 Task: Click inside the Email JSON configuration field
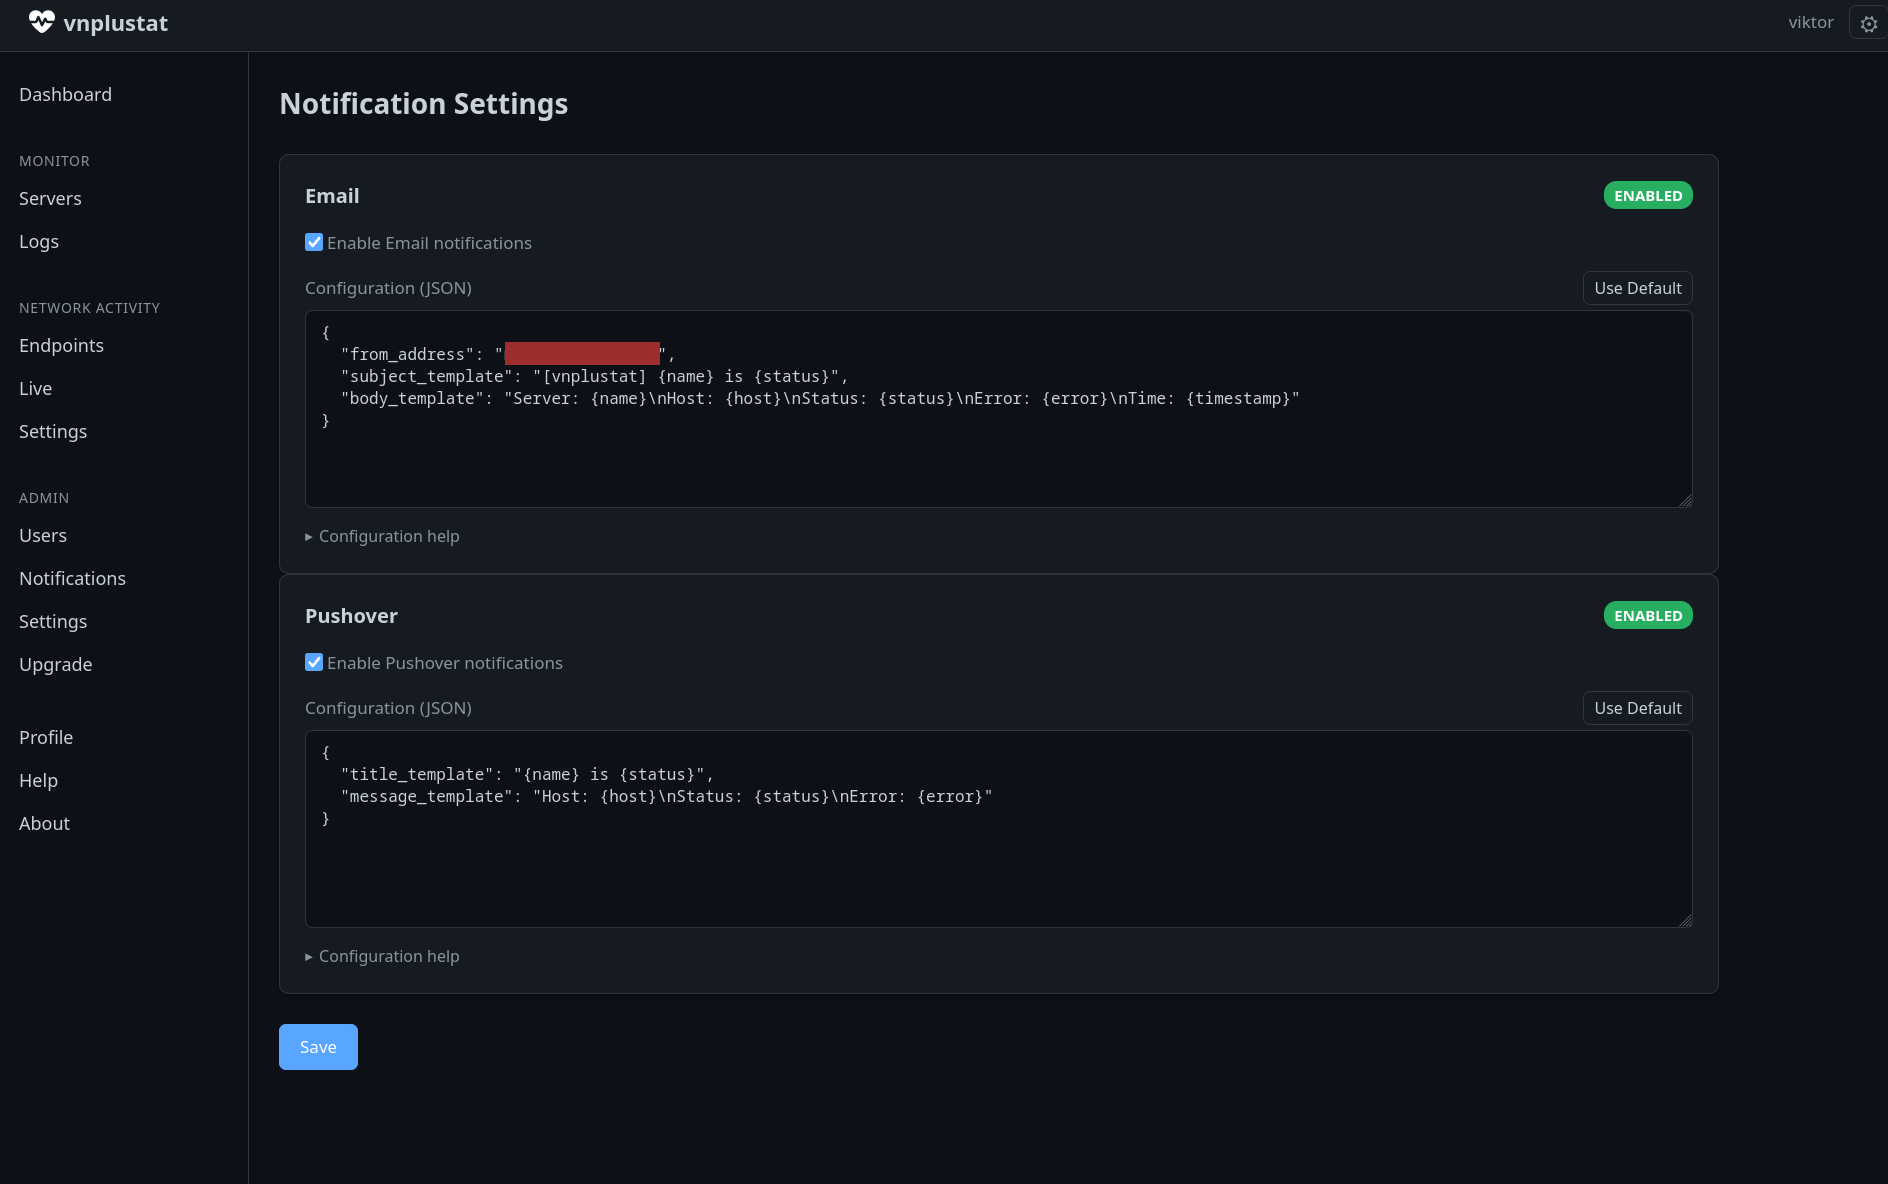998,460
